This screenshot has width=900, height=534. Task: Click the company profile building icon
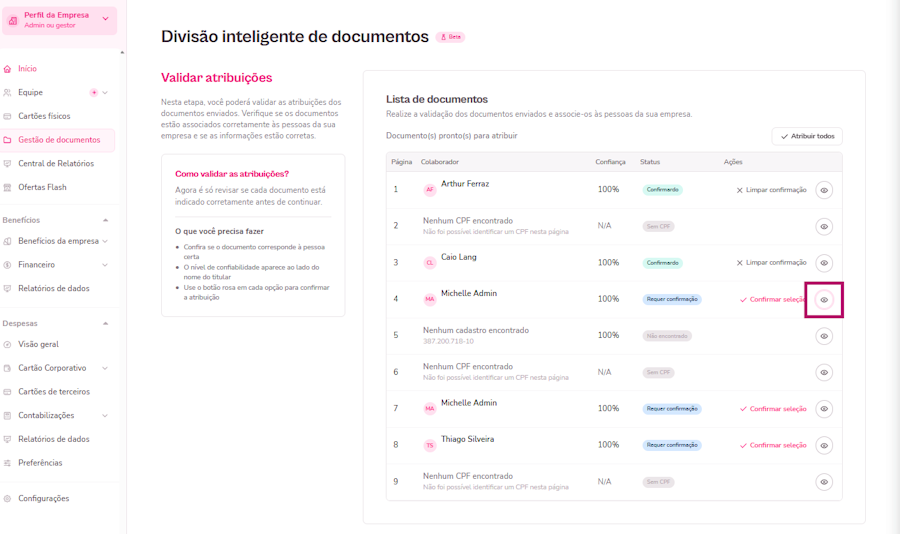click(x=13, y=20)
